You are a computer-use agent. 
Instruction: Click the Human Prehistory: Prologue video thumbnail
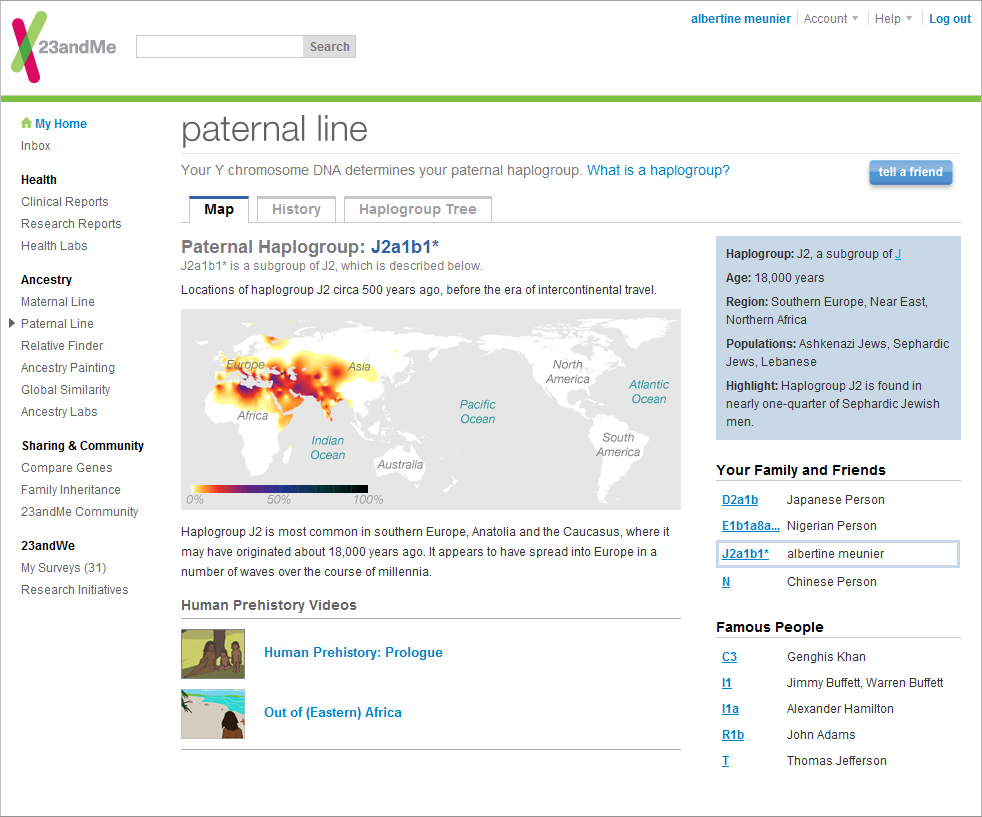coord(213,654)
